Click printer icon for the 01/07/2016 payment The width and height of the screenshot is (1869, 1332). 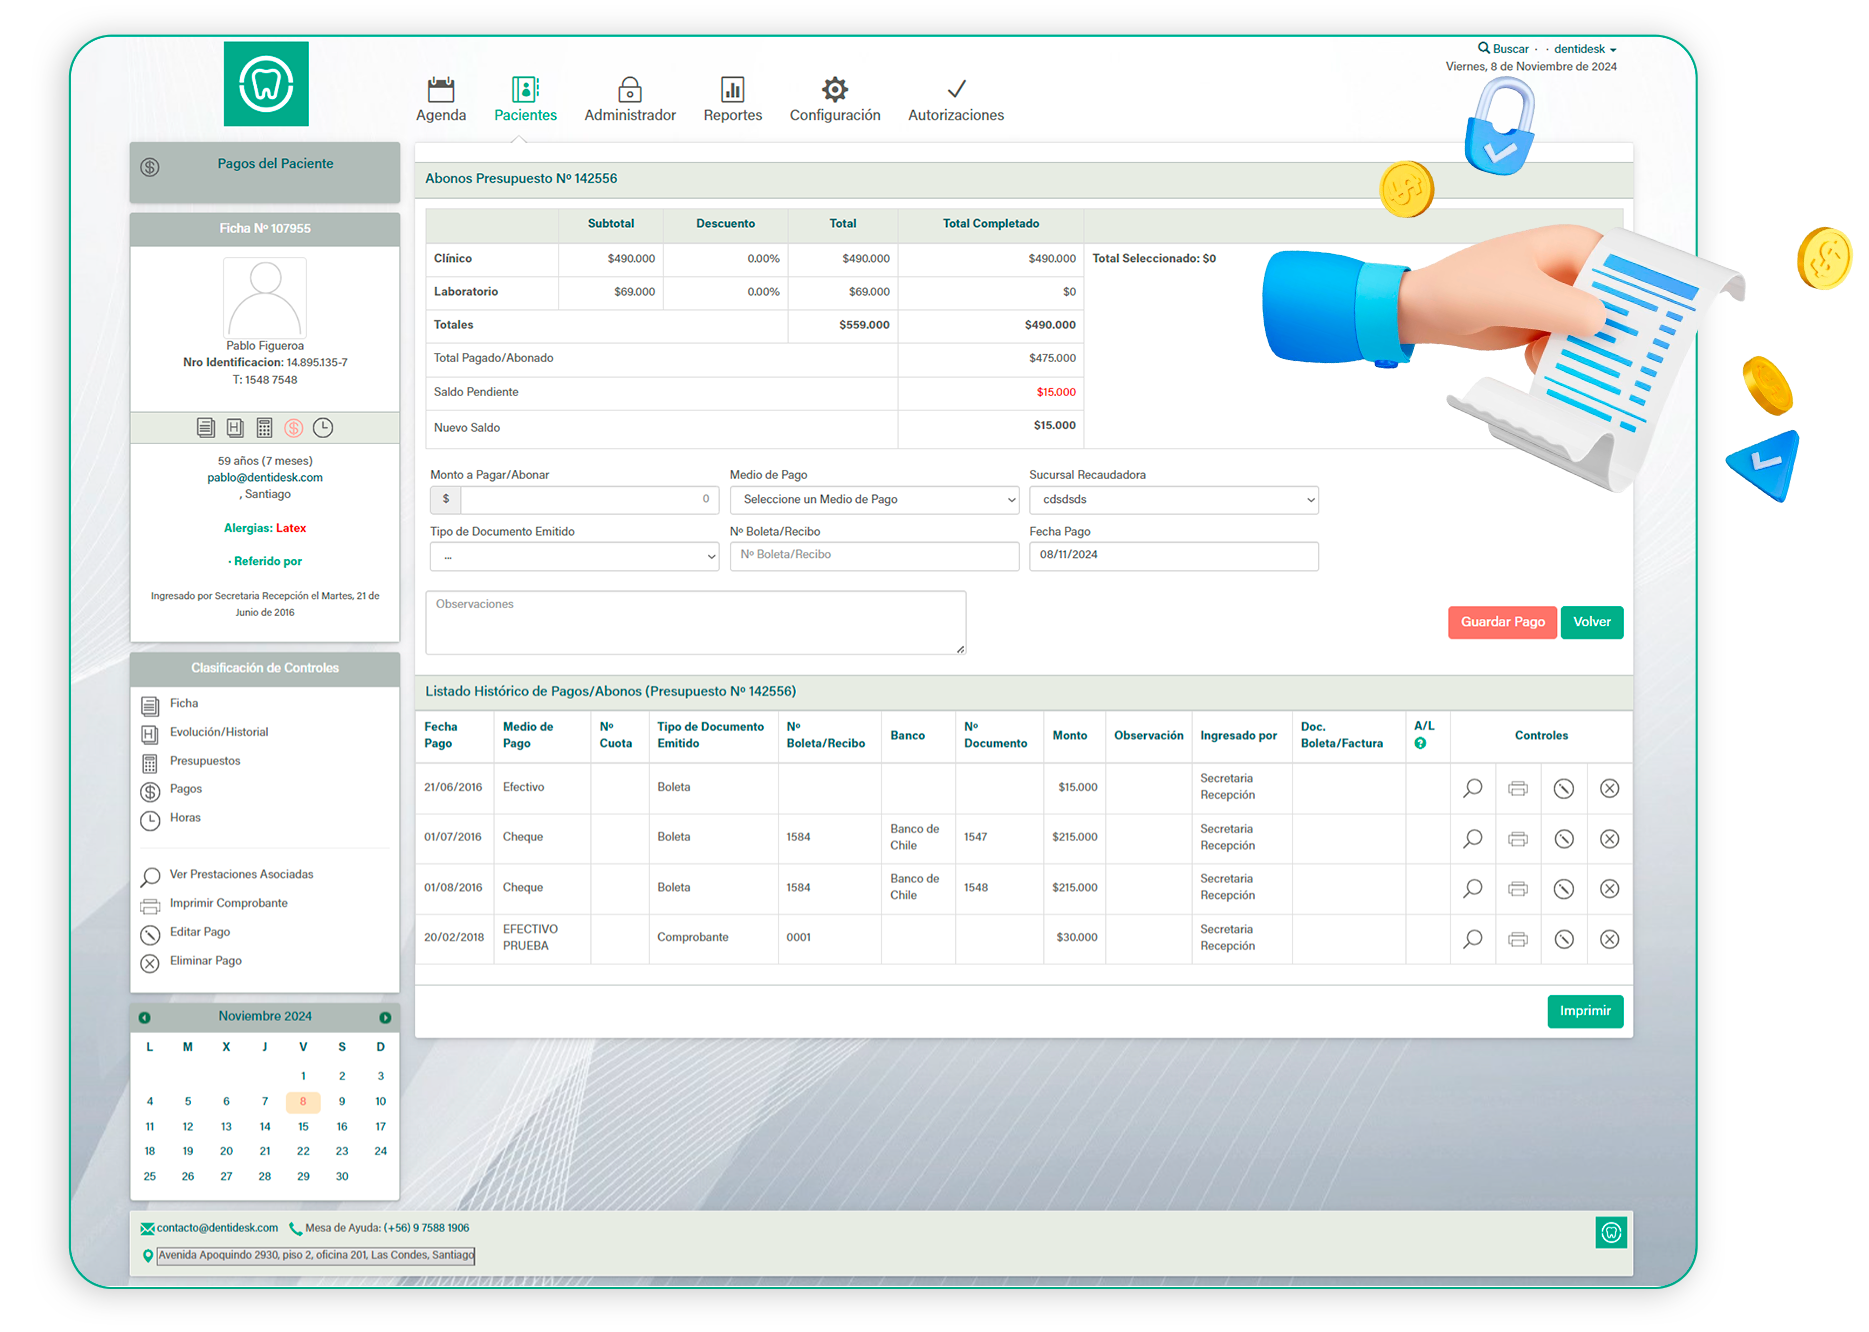(x=1517, y=839)
